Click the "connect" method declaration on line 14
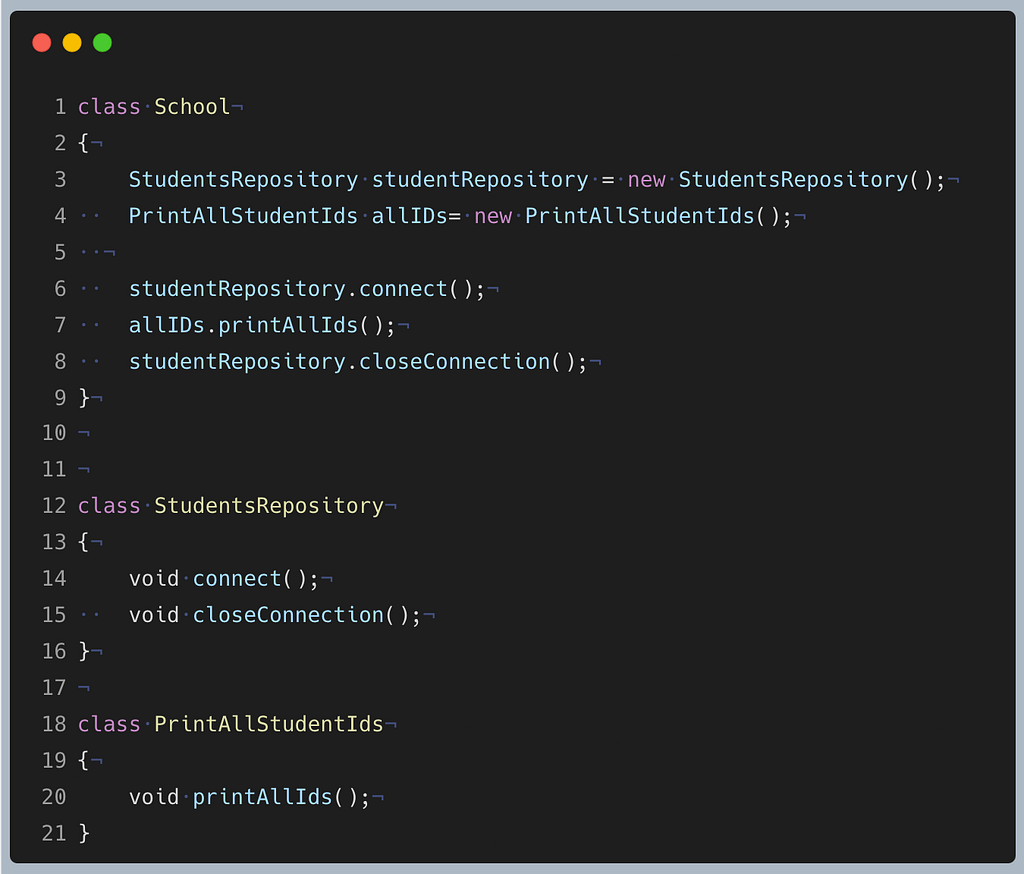This screenshot has width=1024, height=874. (237, 578)
